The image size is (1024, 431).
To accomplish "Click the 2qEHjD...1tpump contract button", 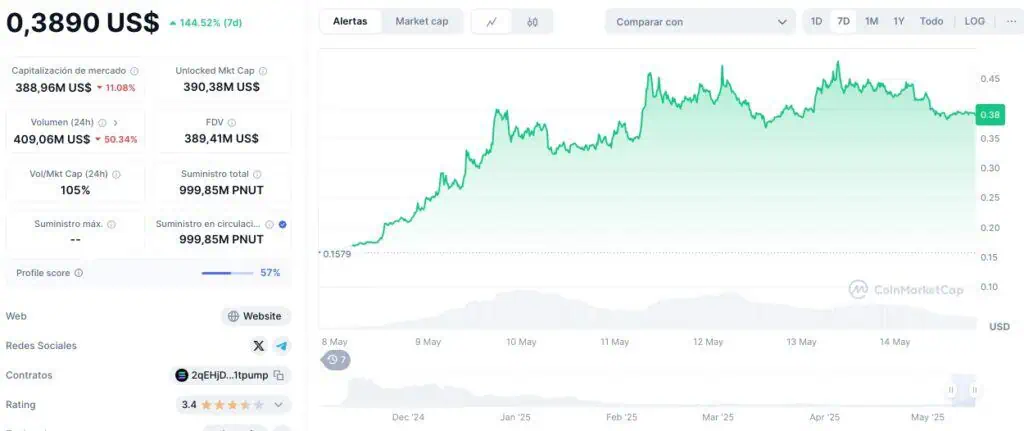I will tap(231, 375).
